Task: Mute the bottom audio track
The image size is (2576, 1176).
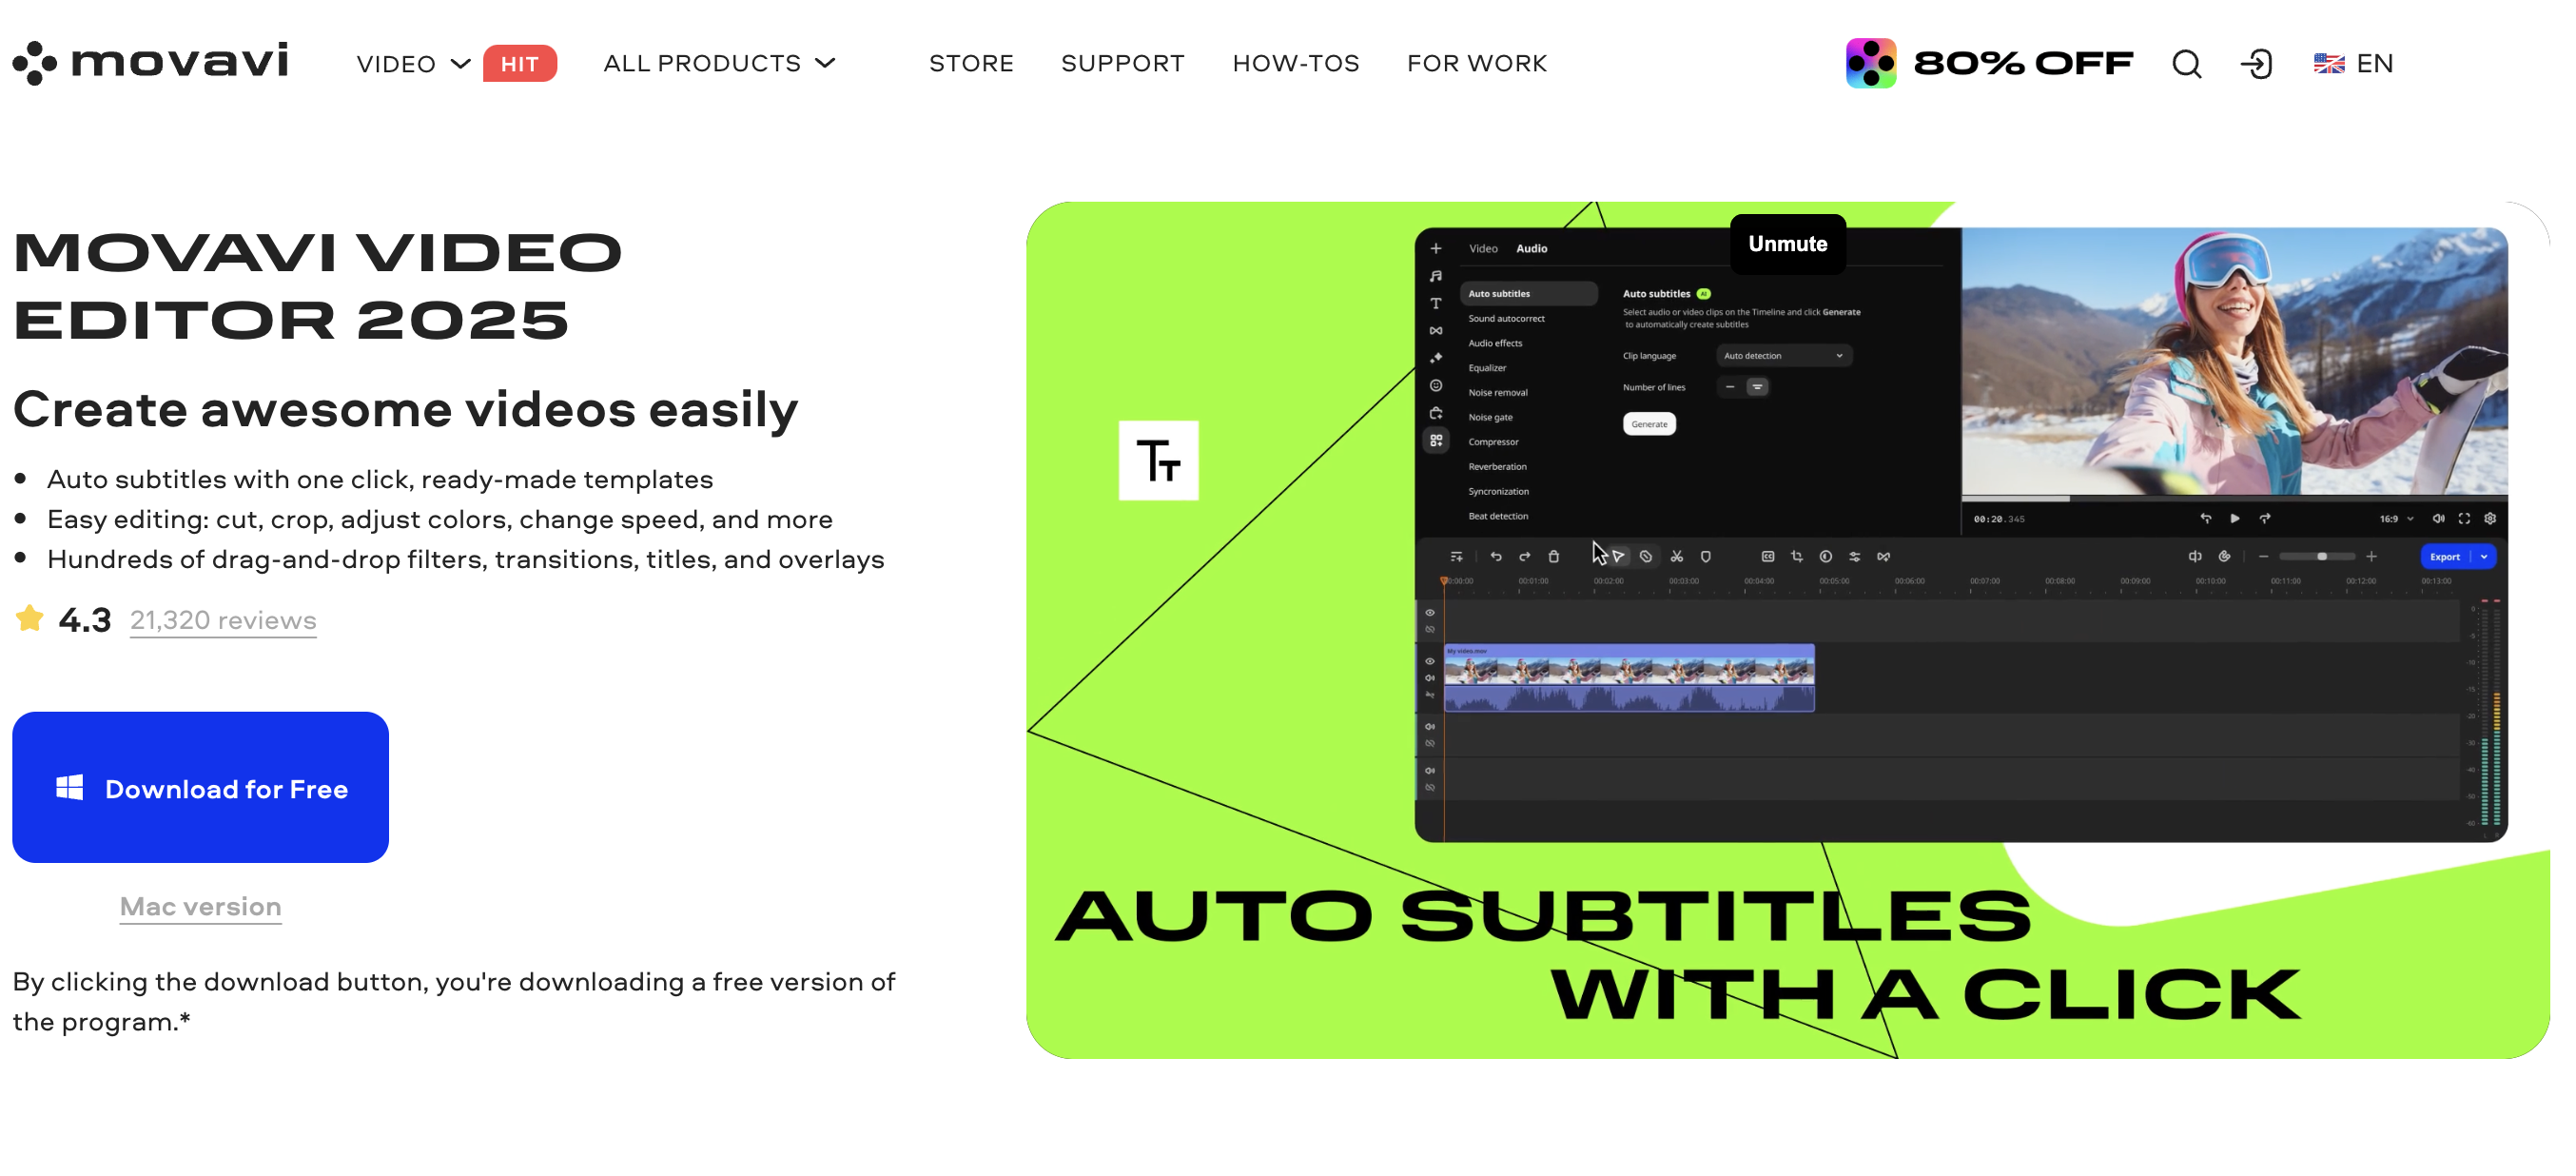Action: [x=1430, y=771]
